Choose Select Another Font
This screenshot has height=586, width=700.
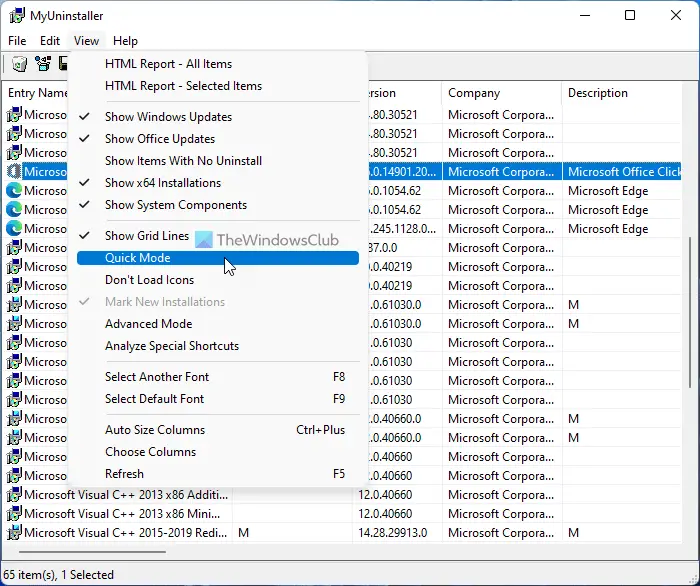(x=218, y=377)
